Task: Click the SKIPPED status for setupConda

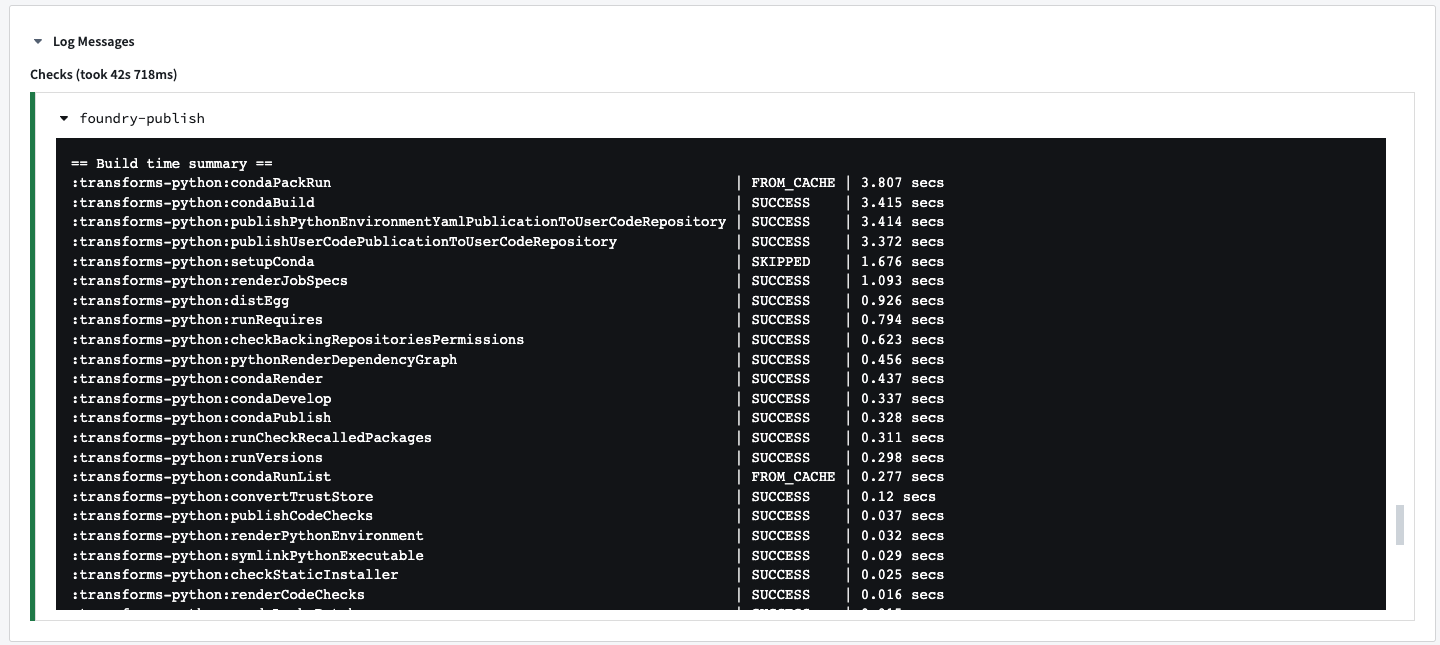Action: (781, 262)
